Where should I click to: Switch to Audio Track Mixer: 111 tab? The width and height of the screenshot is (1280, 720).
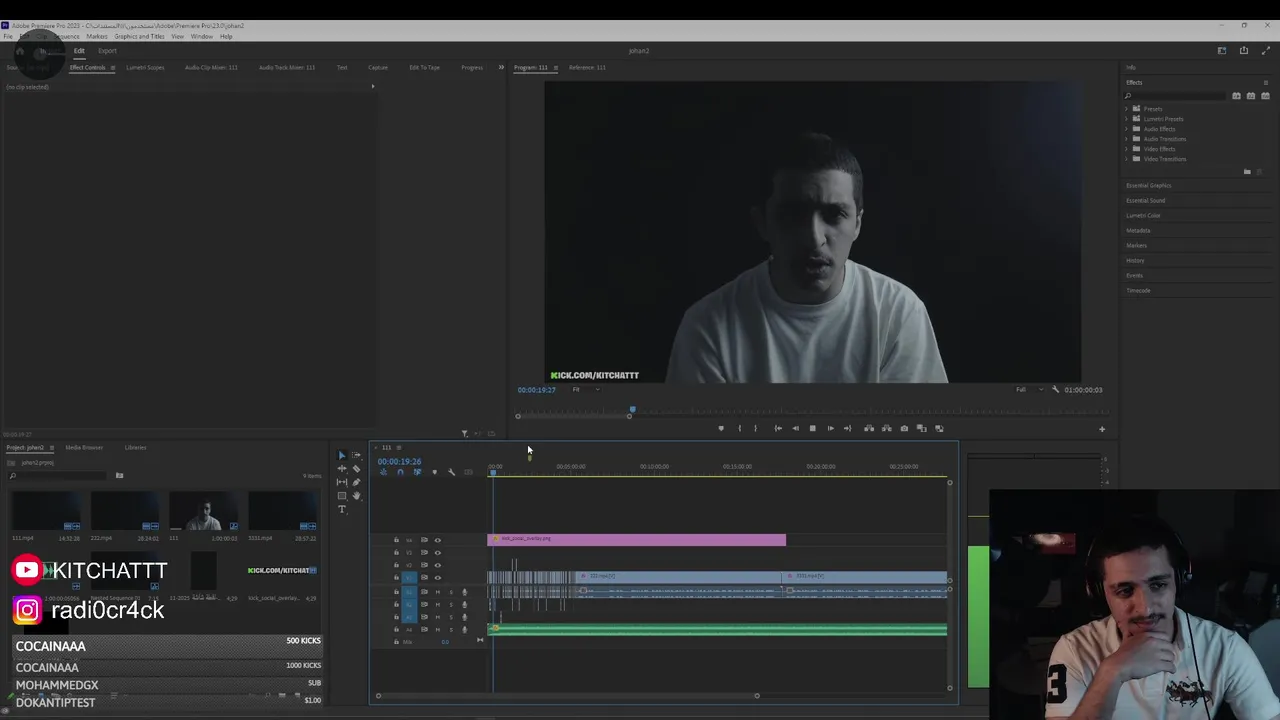coord(287,67)
